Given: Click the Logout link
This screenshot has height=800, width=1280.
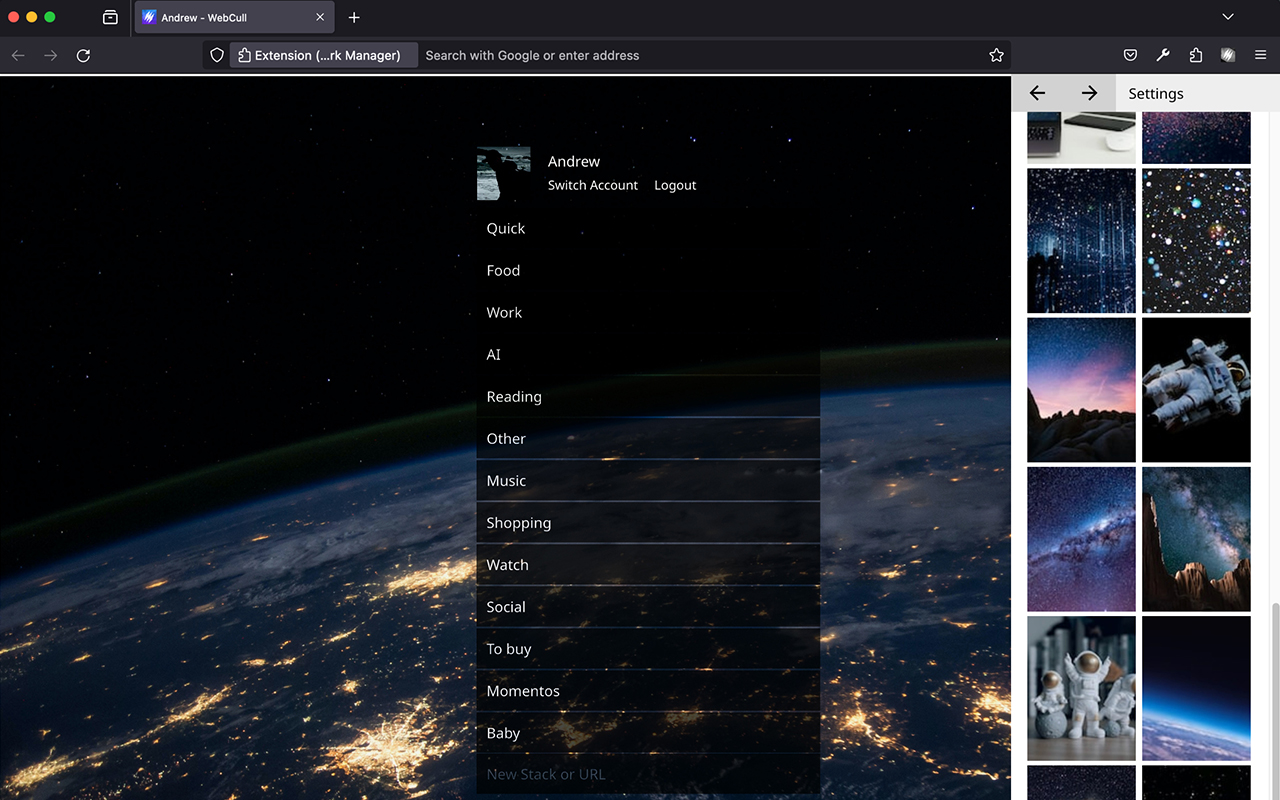Looking at the screenshot, I should pyautogui.click(x=675, y=185).
